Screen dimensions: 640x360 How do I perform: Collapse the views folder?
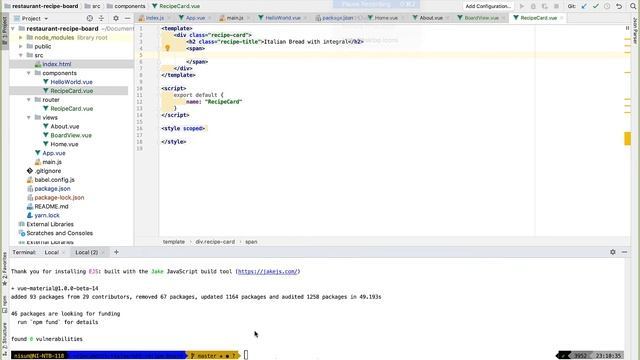tap(29, 118)
